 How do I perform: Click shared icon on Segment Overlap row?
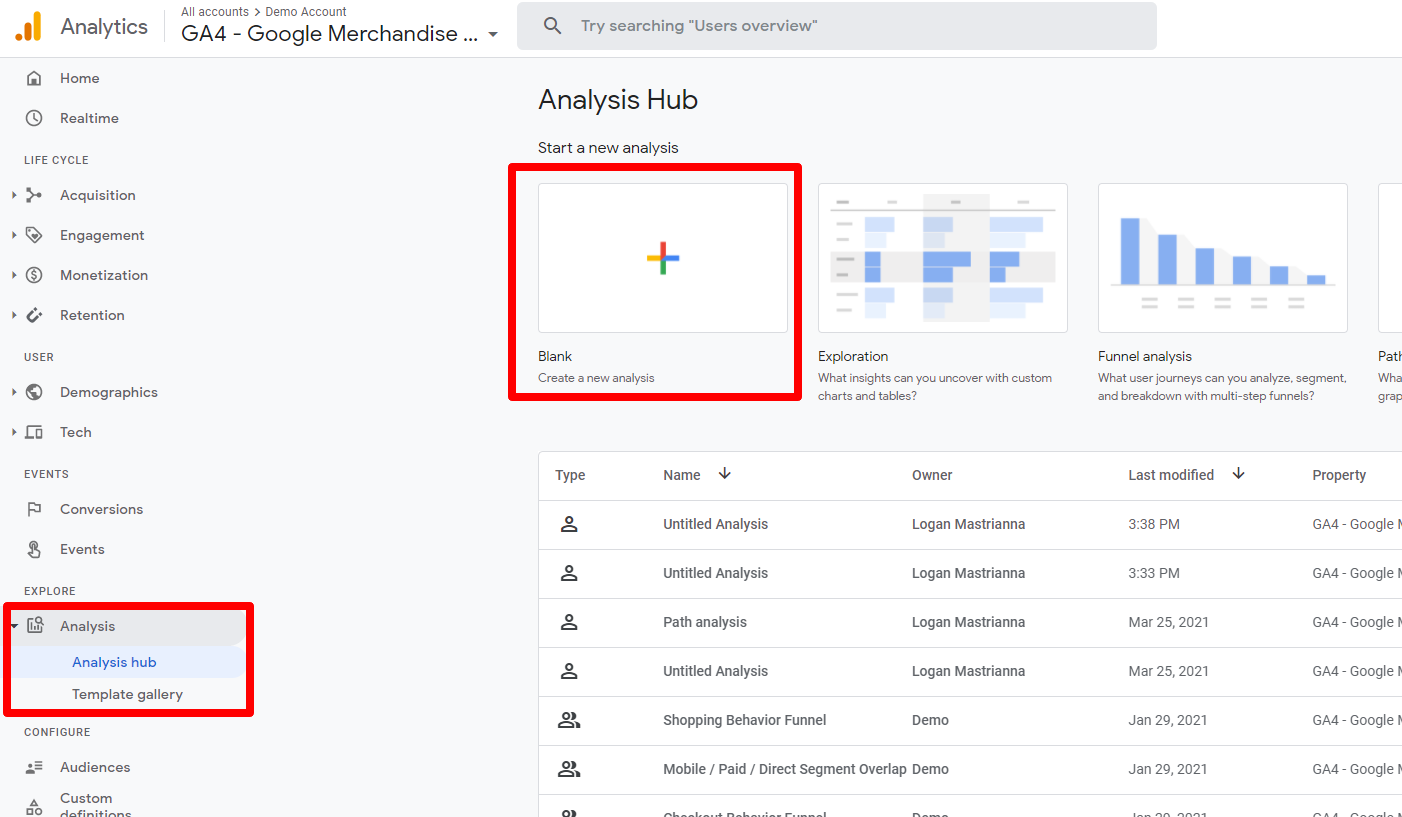[x=569, y=769]
